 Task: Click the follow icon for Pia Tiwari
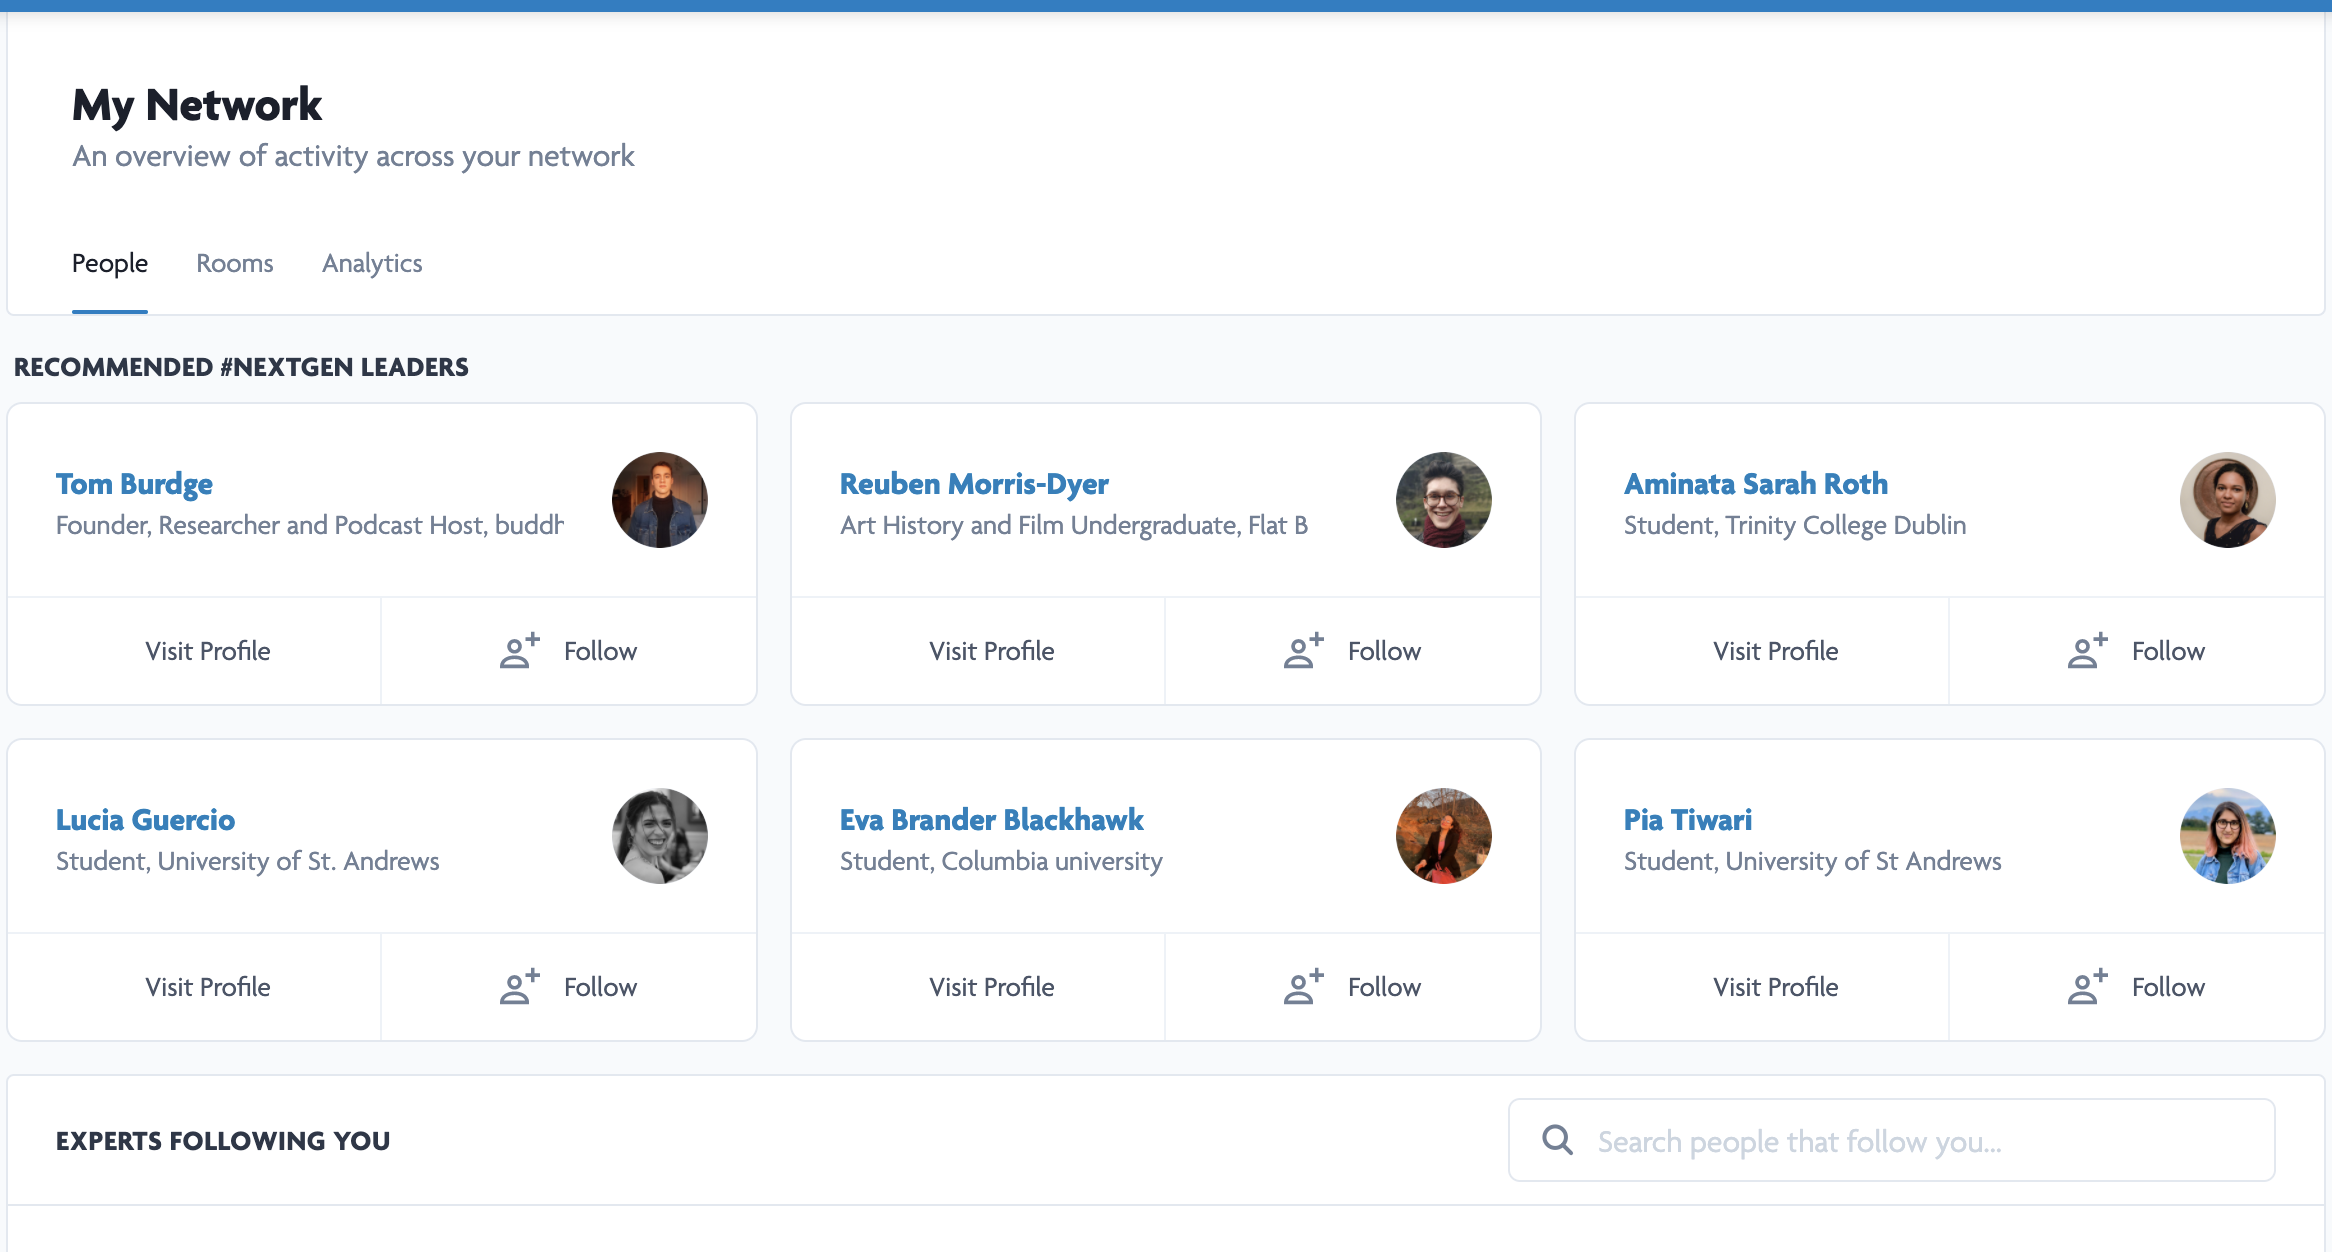2087,987
